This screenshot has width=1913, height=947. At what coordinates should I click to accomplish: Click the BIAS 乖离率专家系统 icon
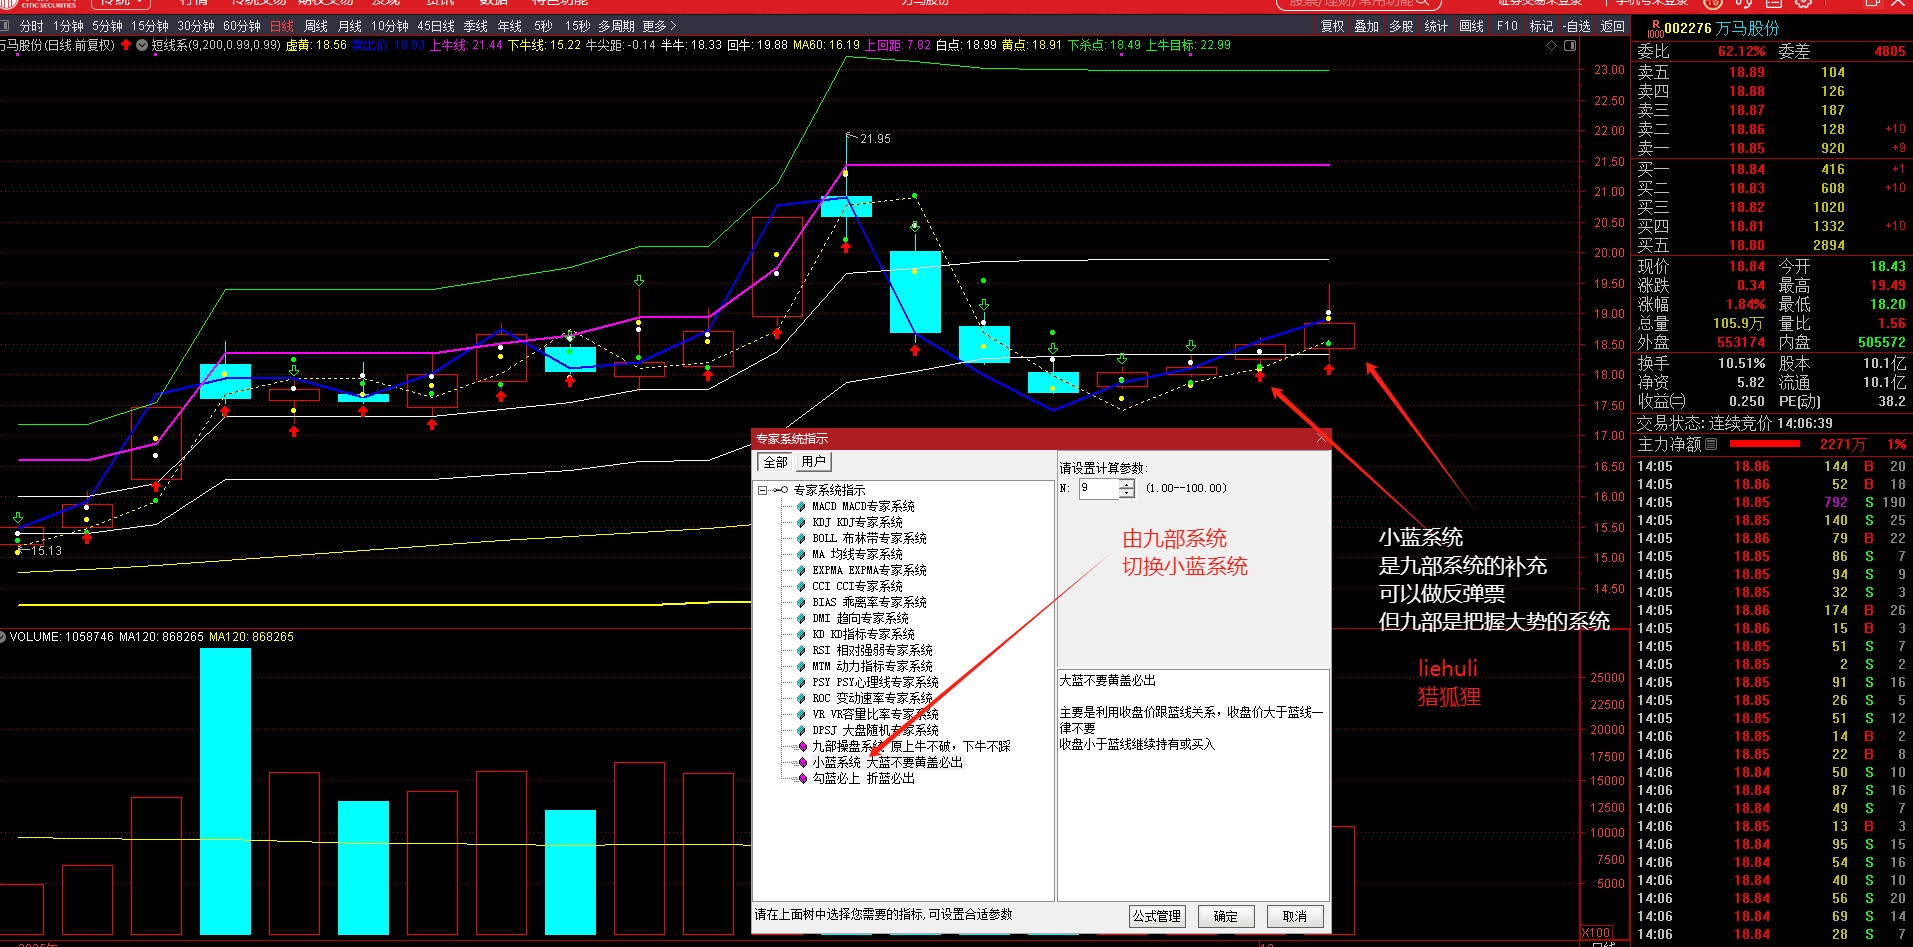(801, 602)
